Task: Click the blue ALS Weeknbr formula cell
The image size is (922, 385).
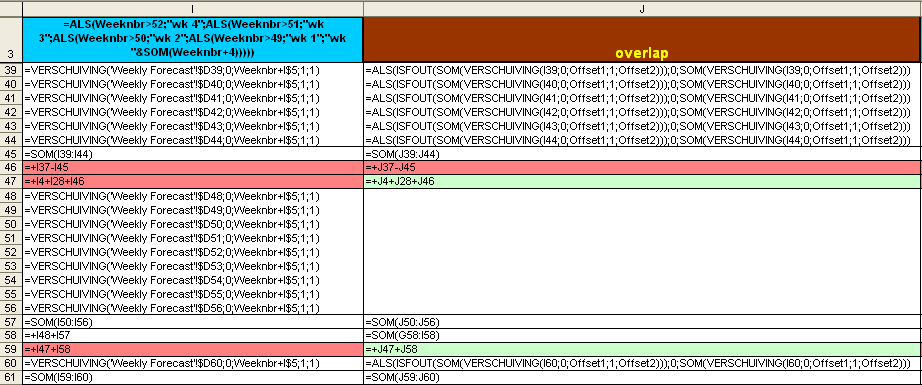Action: [193, 39]
